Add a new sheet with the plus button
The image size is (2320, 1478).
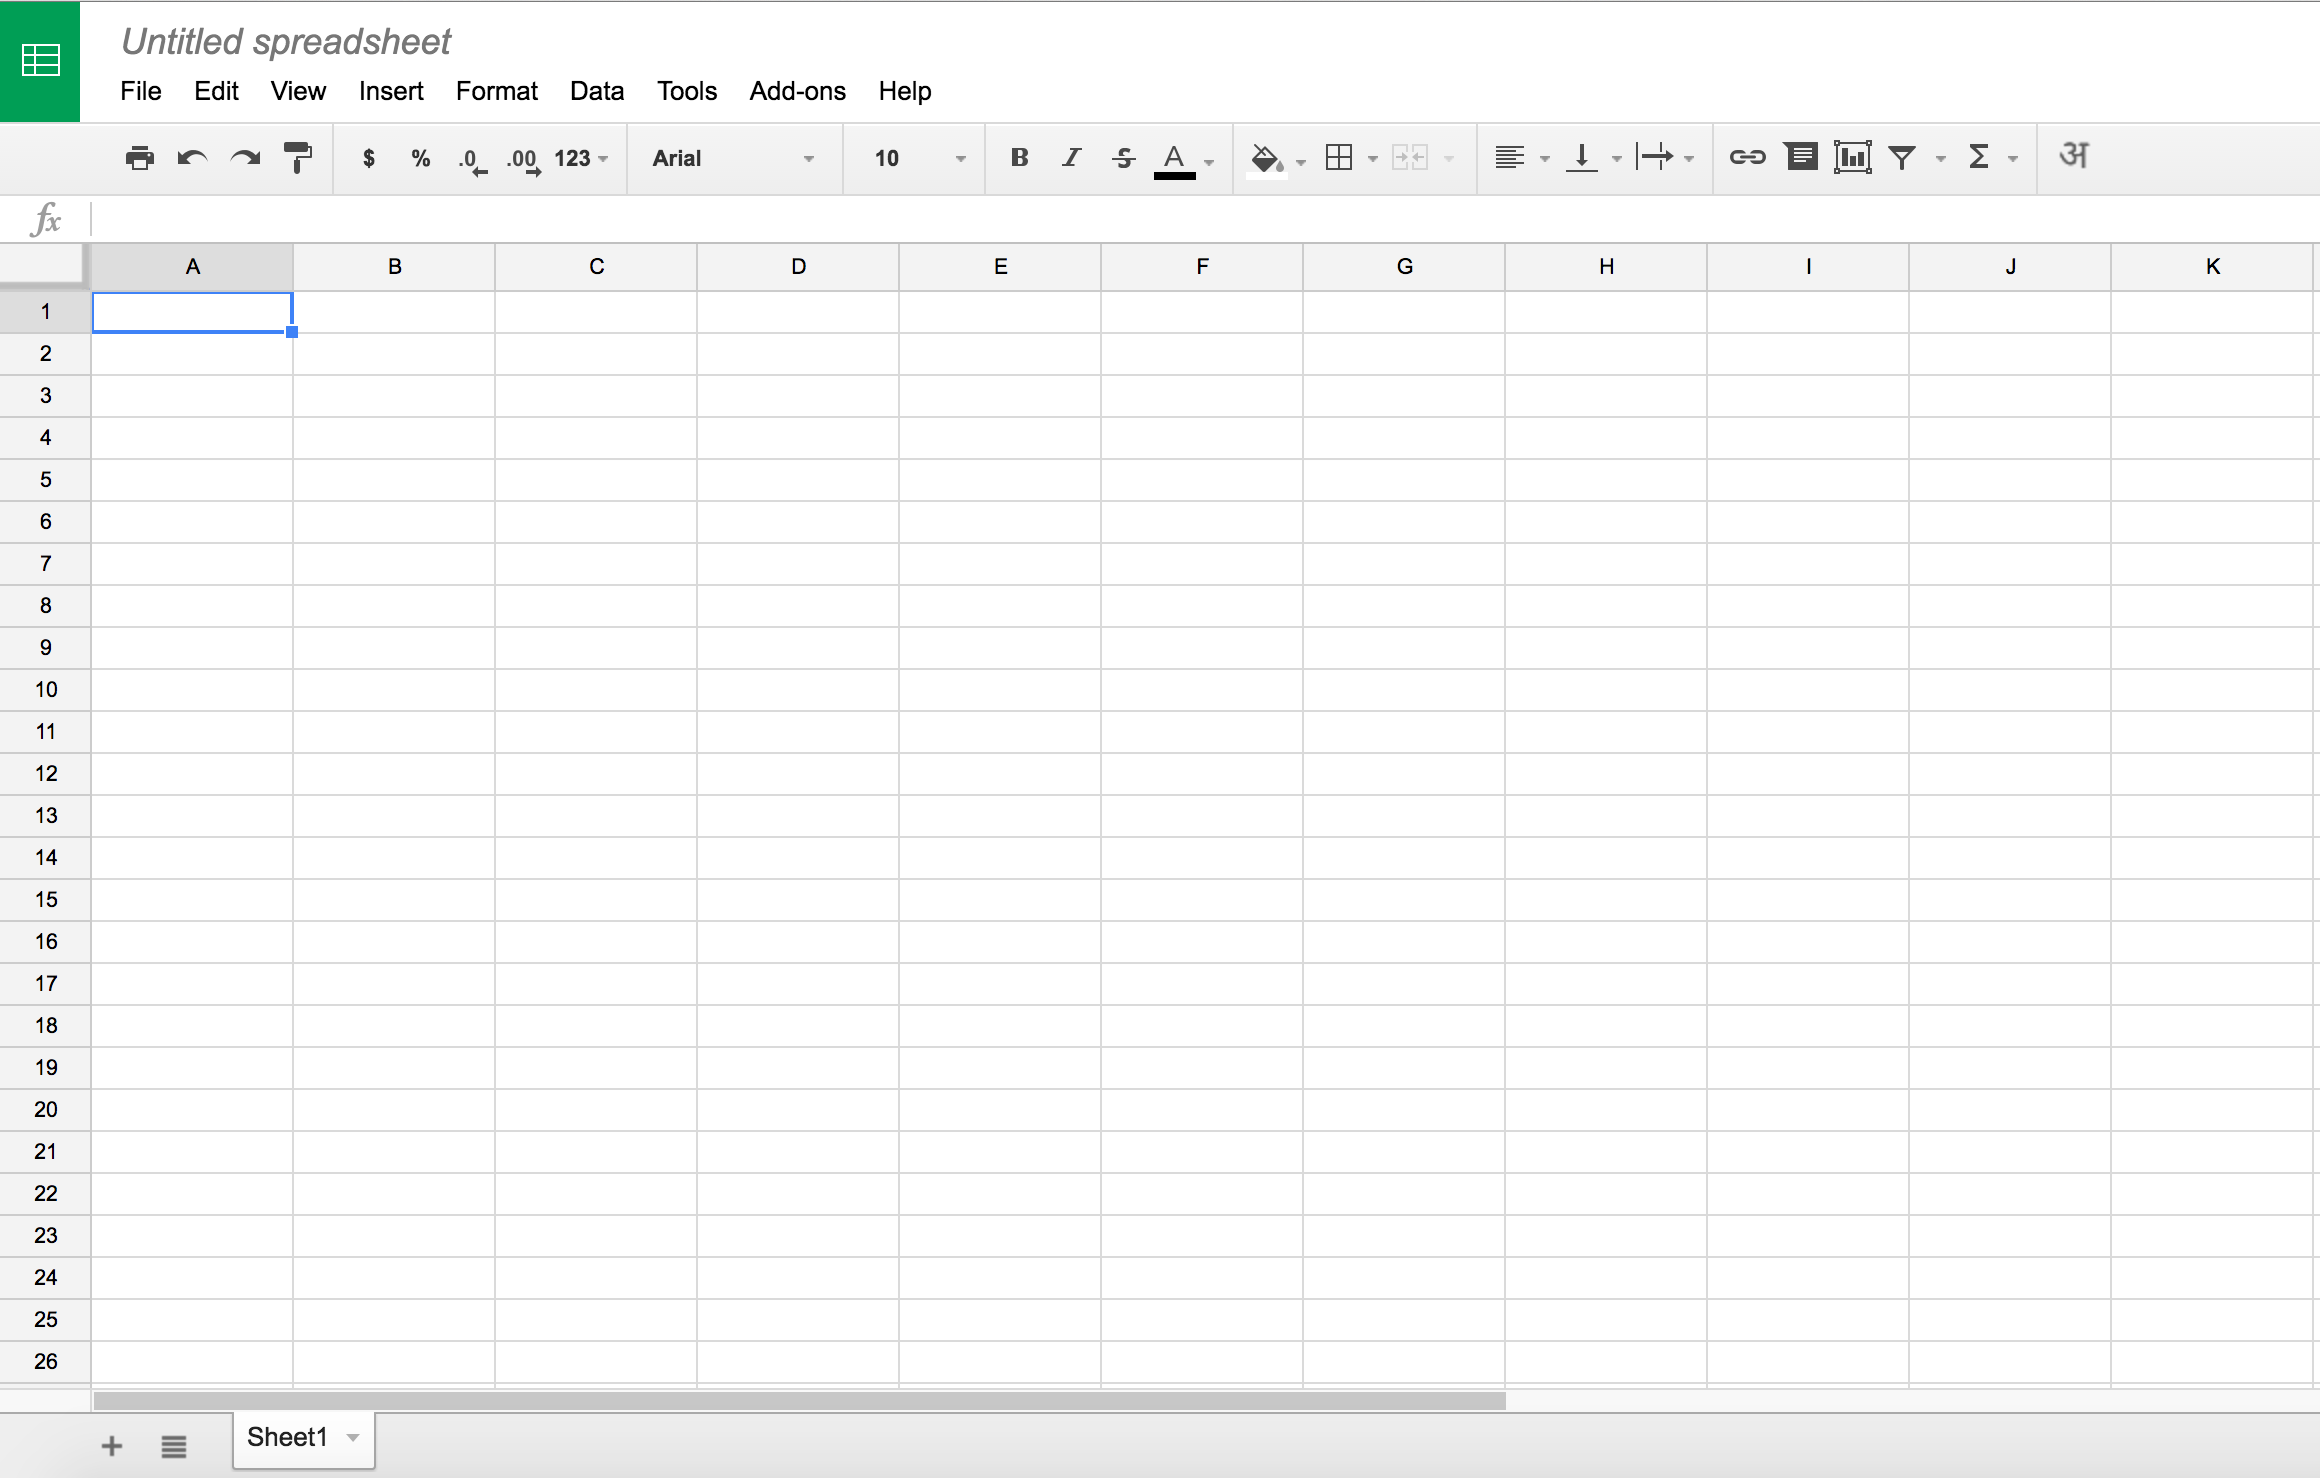click(x=111, y=1444)
